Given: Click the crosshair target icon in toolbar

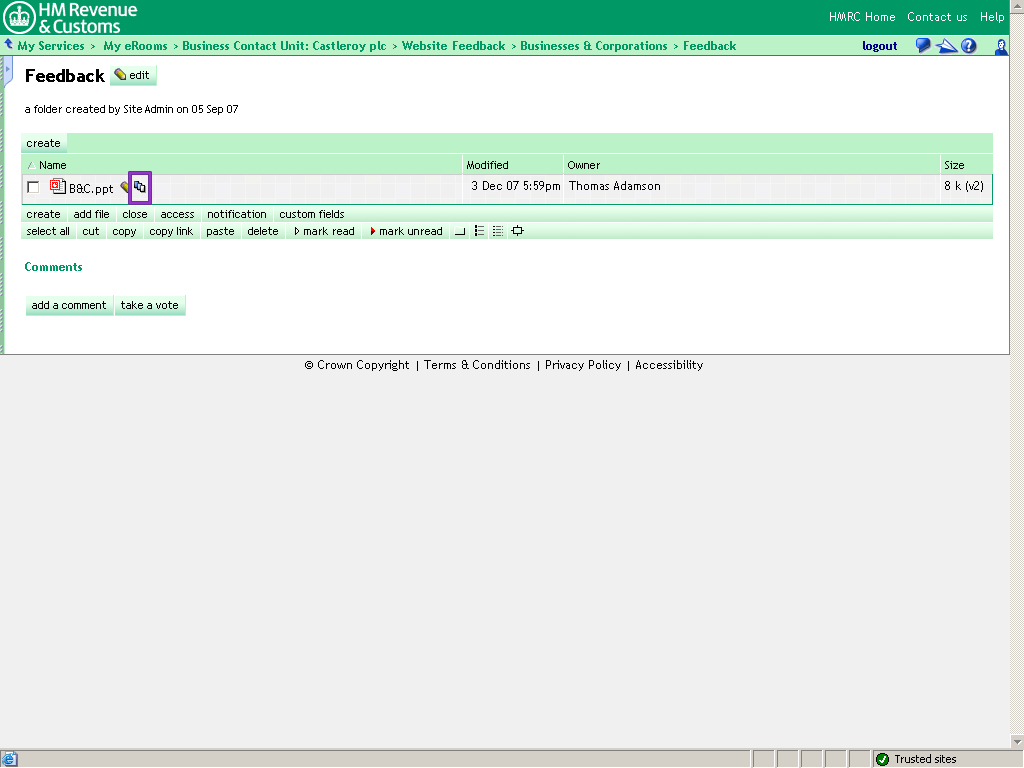Looking at the screenshot, I should point(517,231).
